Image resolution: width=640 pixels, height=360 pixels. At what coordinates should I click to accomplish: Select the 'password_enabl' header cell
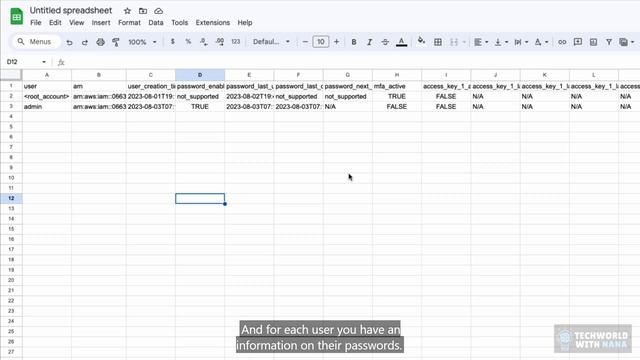pyautogui.click(x=200, y=86)
